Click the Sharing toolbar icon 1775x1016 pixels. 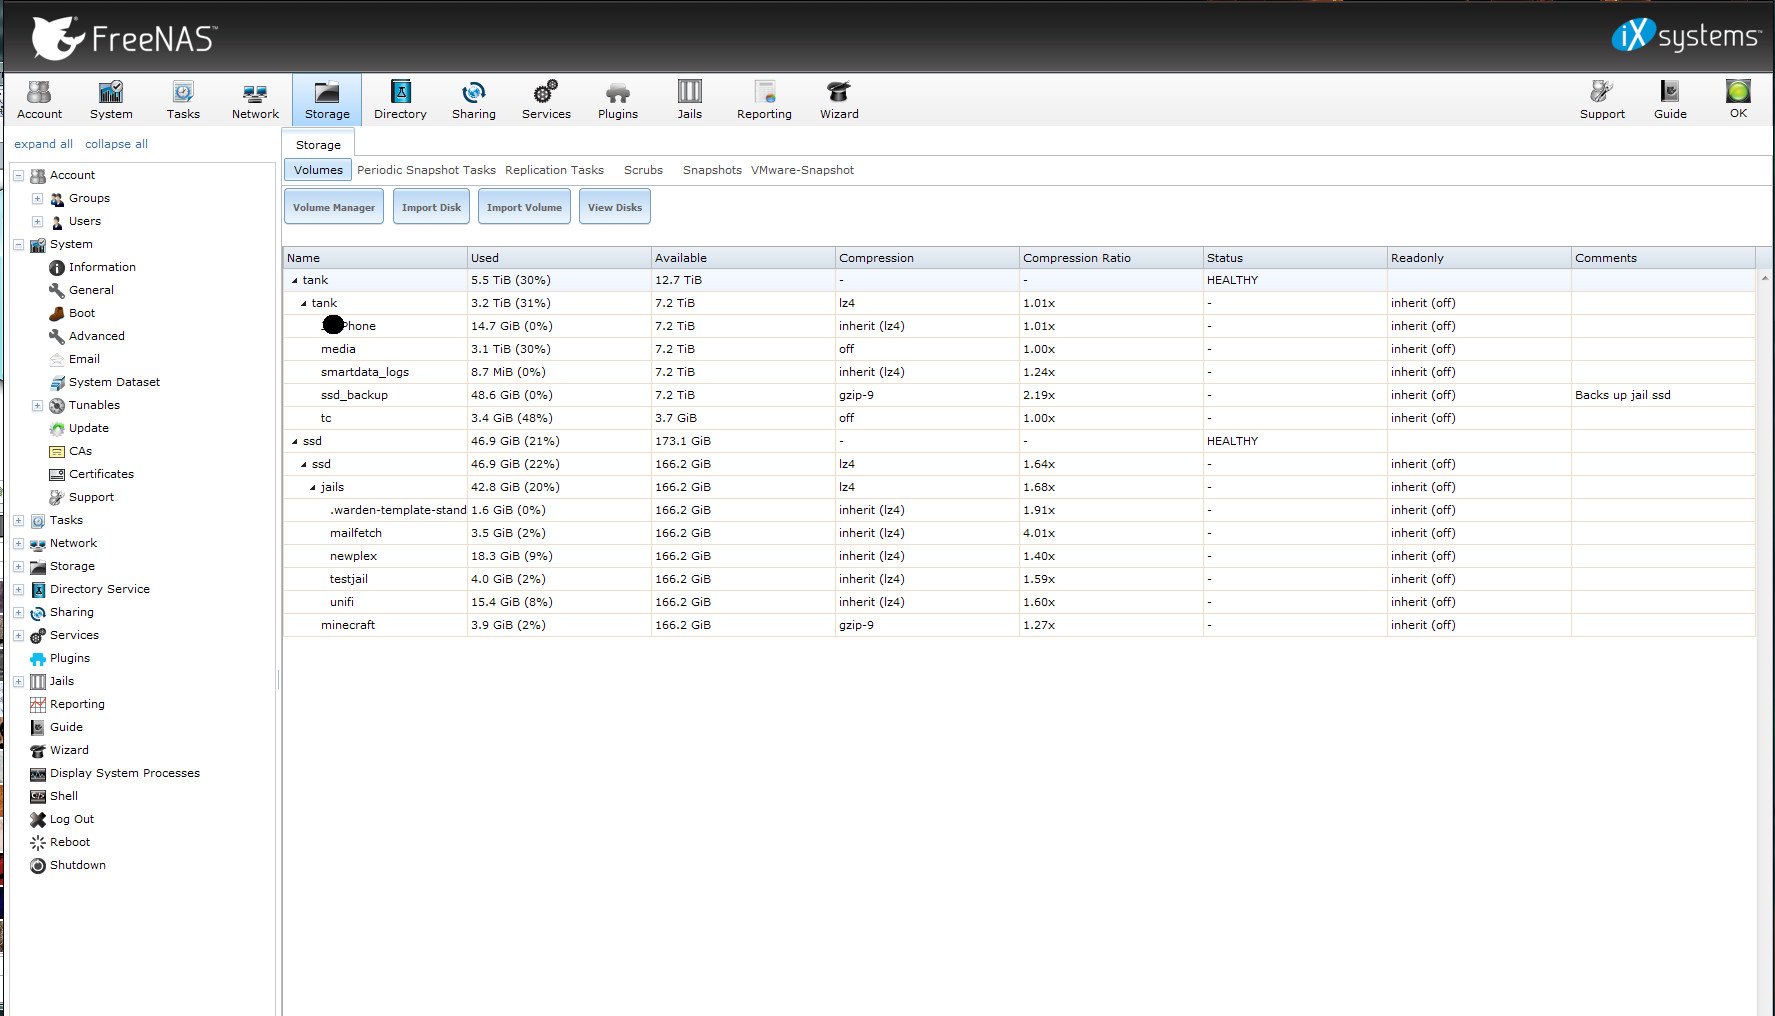click(x=473, y=99)
